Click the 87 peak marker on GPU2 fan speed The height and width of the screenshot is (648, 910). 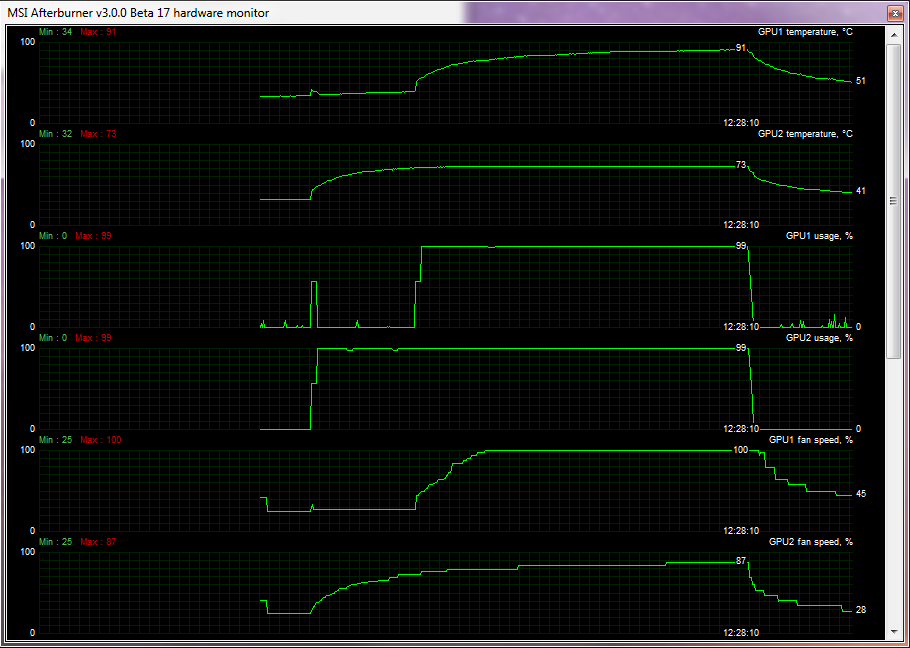[741, 561]
